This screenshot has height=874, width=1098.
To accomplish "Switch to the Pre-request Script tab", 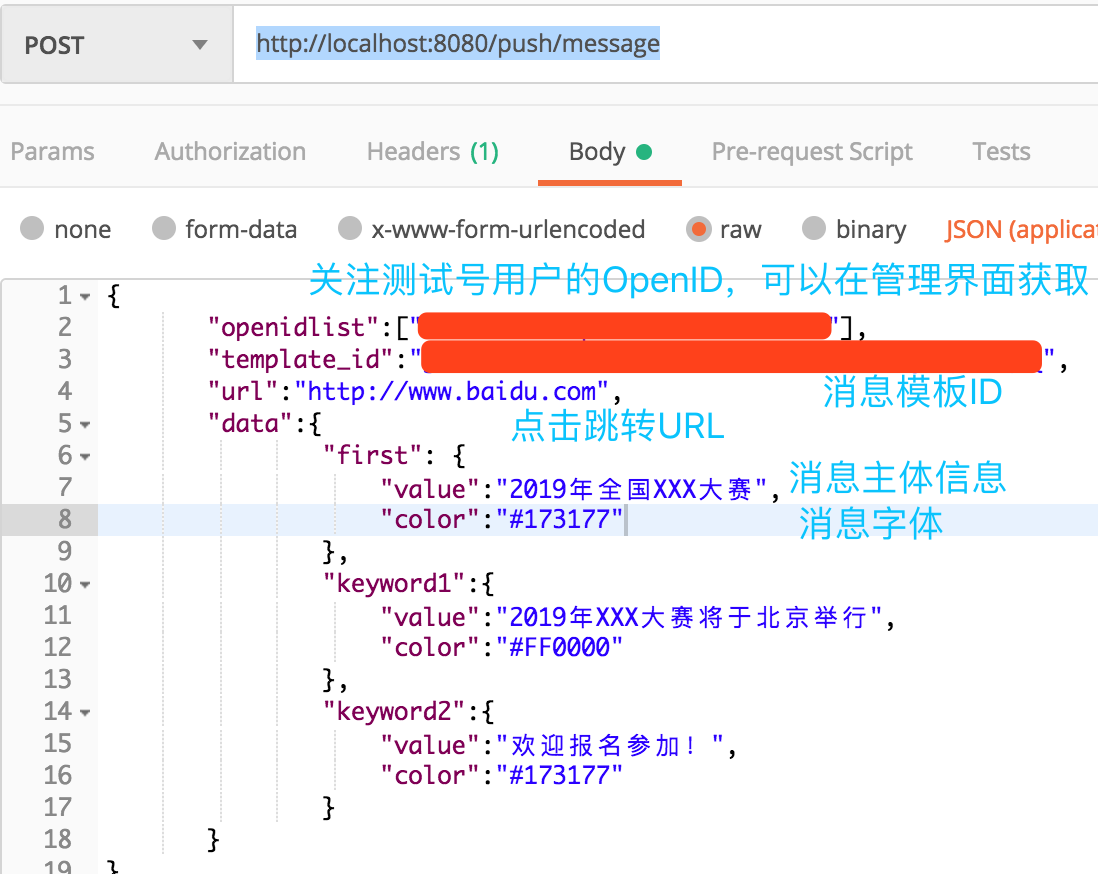I will click(812, 151).
